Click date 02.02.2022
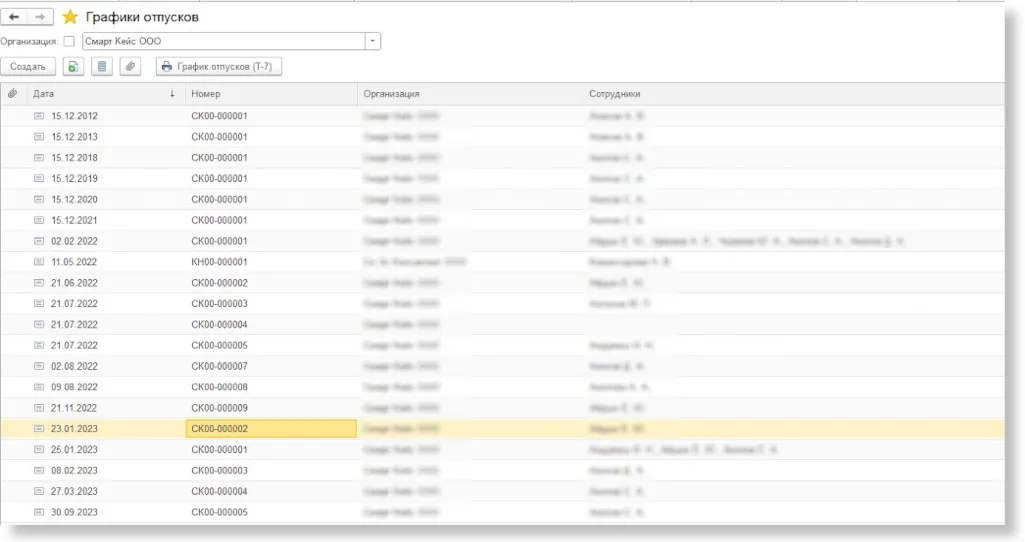This screenshot has height=542, width=1025. (x=75, y=241)
